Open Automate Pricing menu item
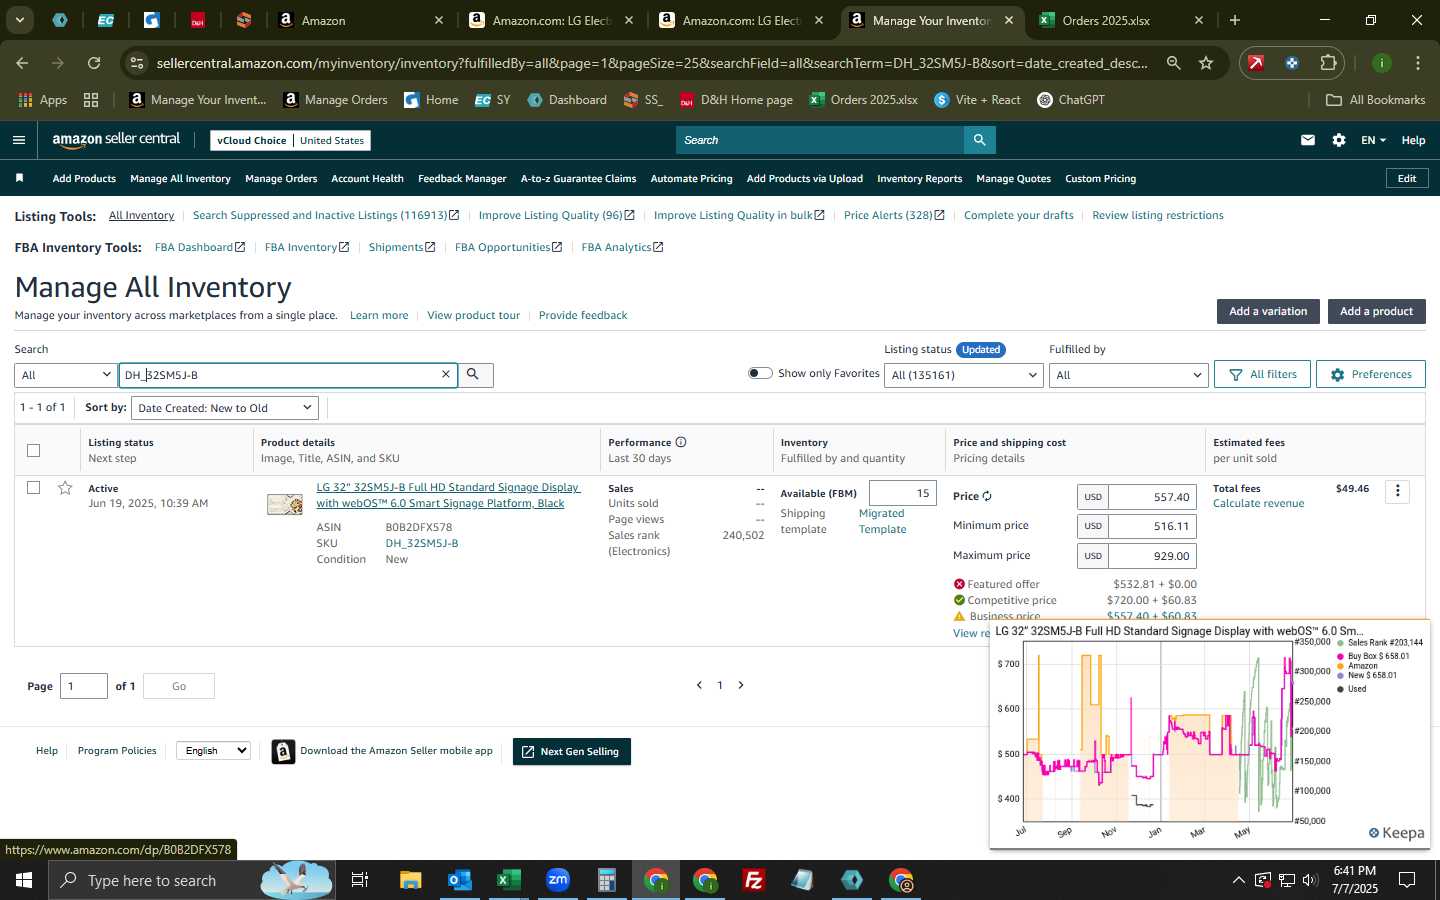 (691, 178)
